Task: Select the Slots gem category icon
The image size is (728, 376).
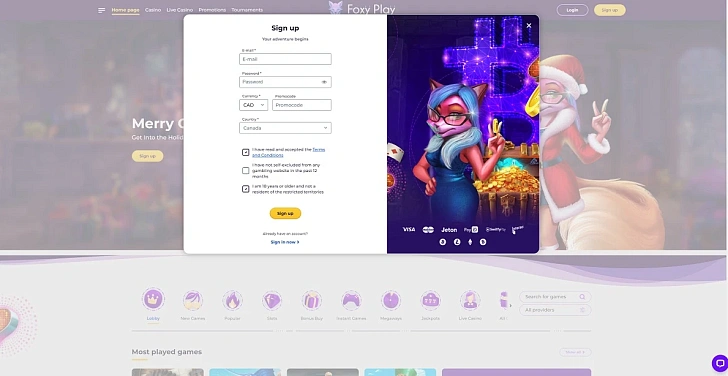Action: pos(272,300)
